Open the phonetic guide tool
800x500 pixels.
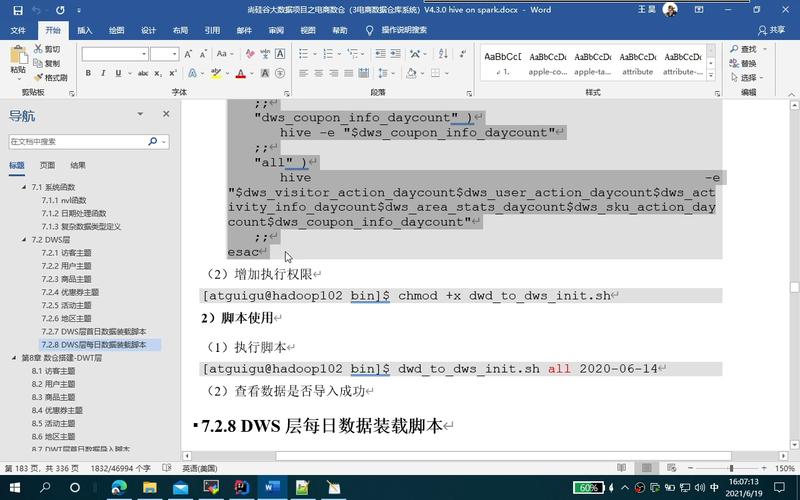pos(265,54)
